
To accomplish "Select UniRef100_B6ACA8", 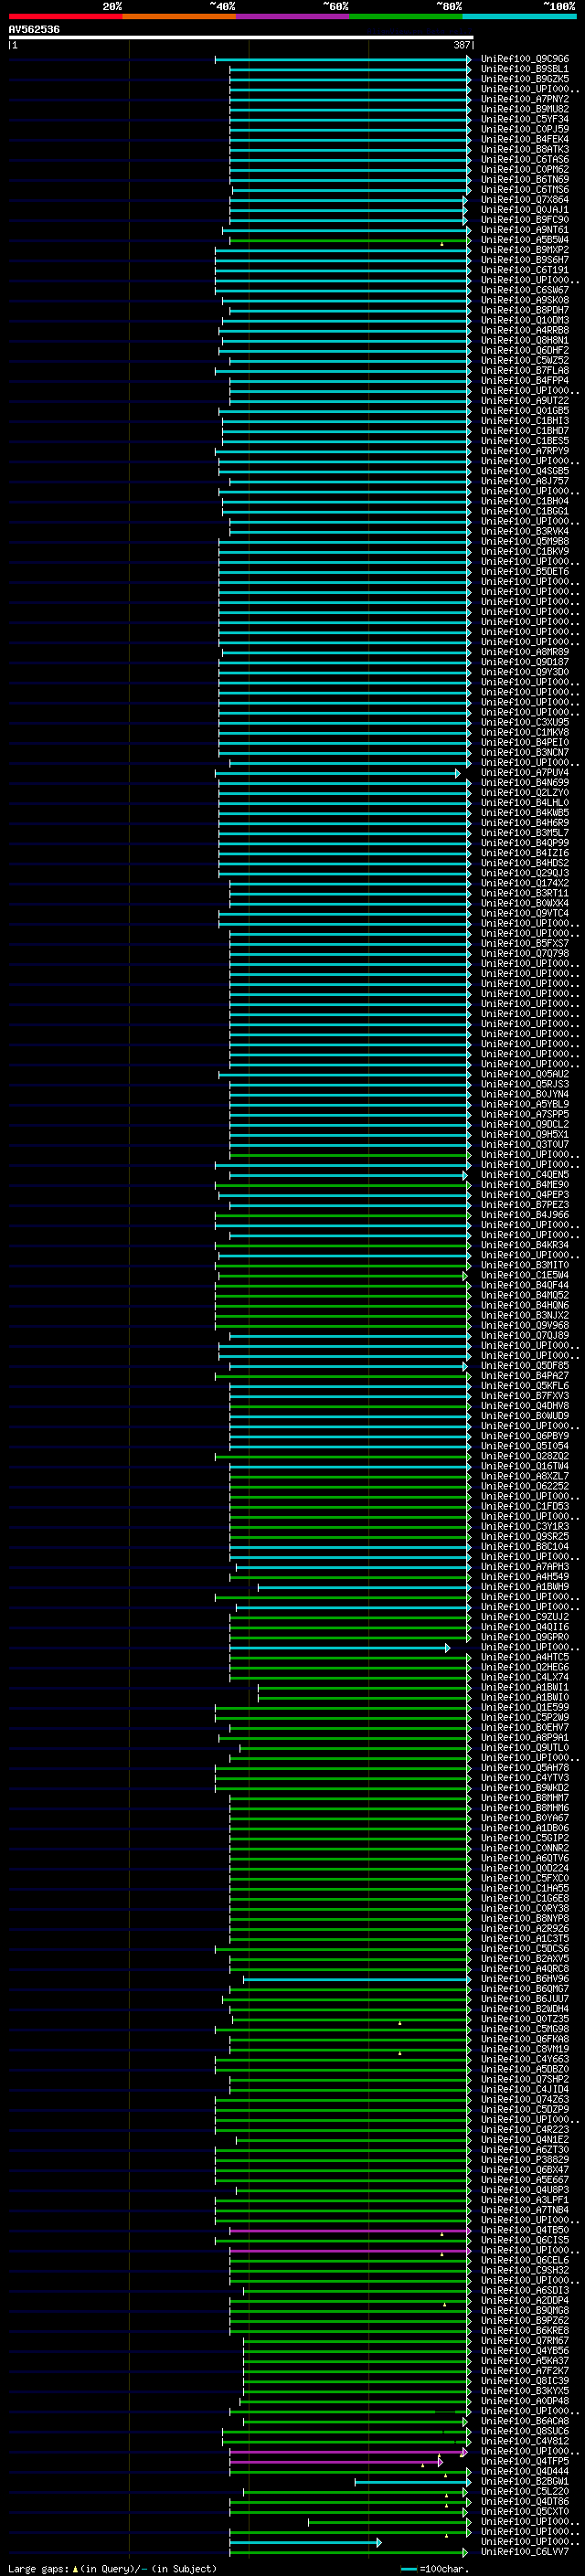I will pyautogui.click(x=525, y=2421).
